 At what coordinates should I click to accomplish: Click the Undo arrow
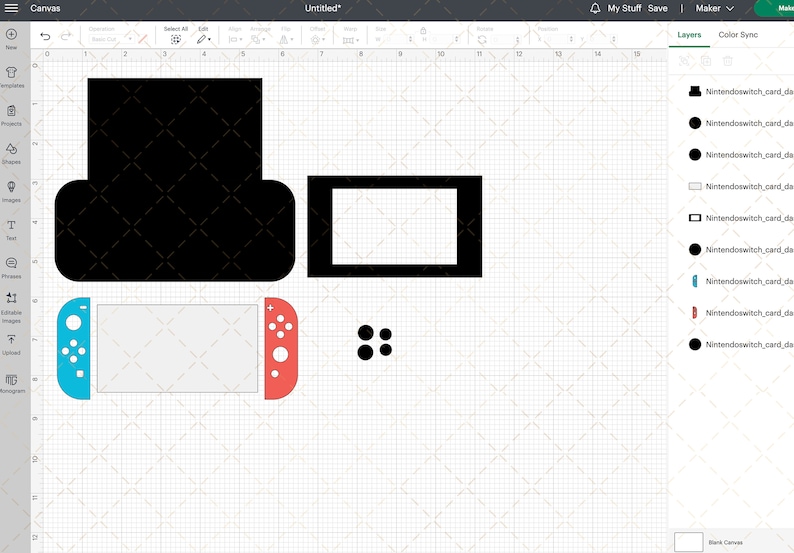coord(45,36)
